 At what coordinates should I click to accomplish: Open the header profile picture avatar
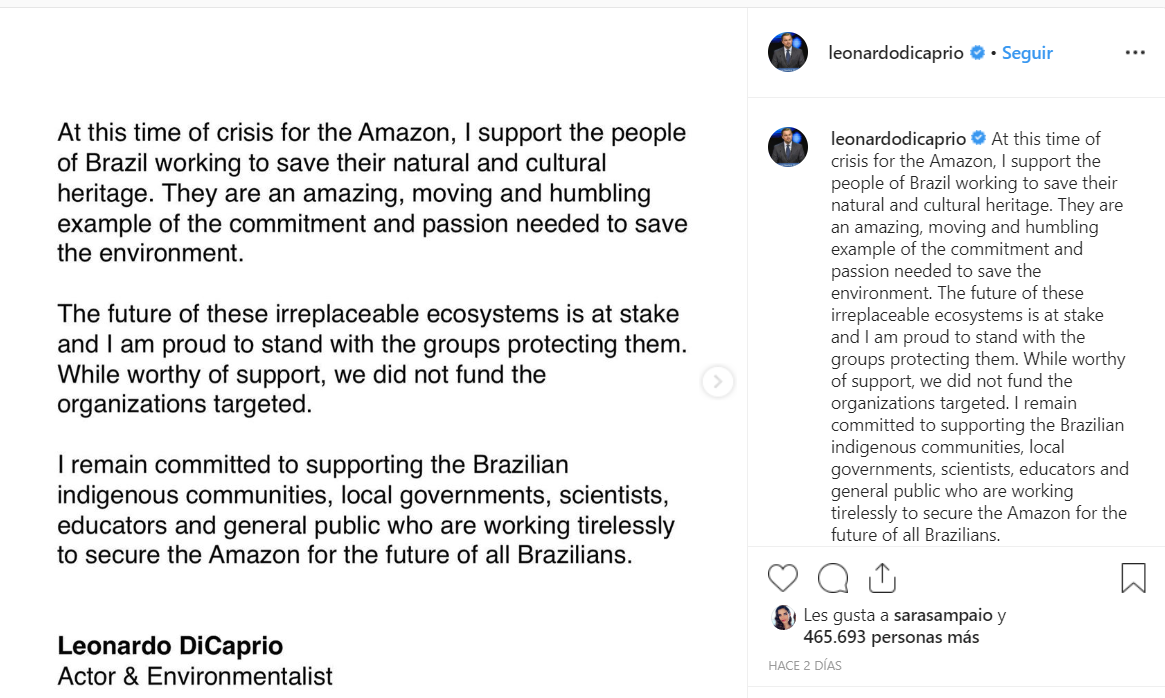(x=788, y=52)
